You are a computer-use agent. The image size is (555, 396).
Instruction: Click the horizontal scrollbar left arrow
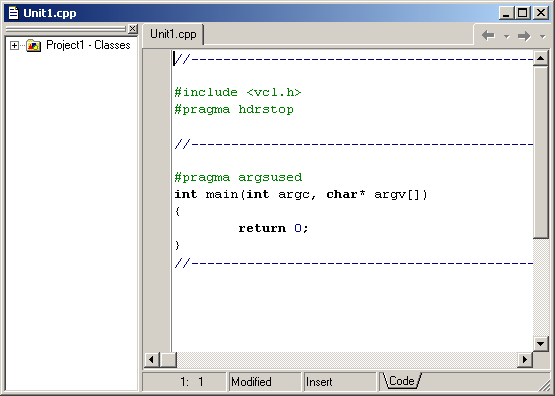coord(151,360)
